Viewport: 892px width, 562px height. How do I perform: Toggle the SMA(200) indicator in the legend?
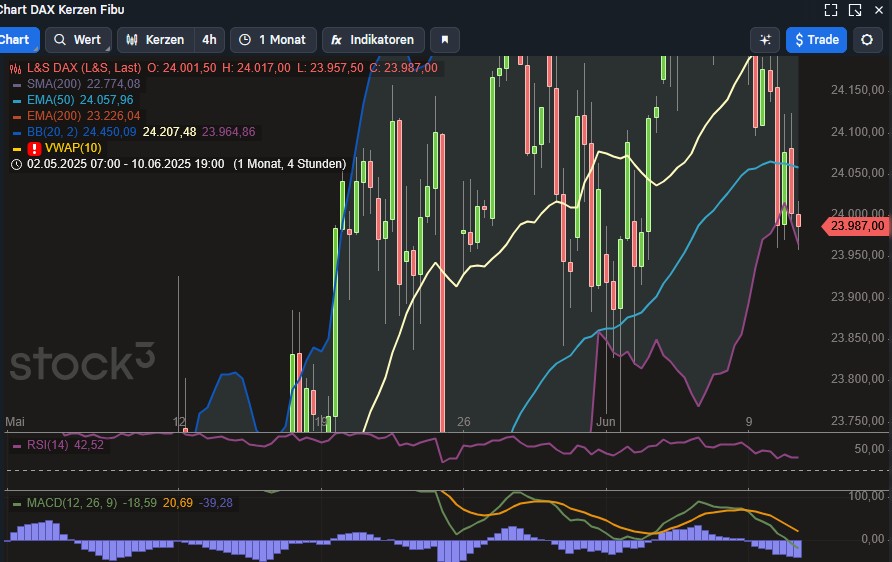[x=56, y=84]
